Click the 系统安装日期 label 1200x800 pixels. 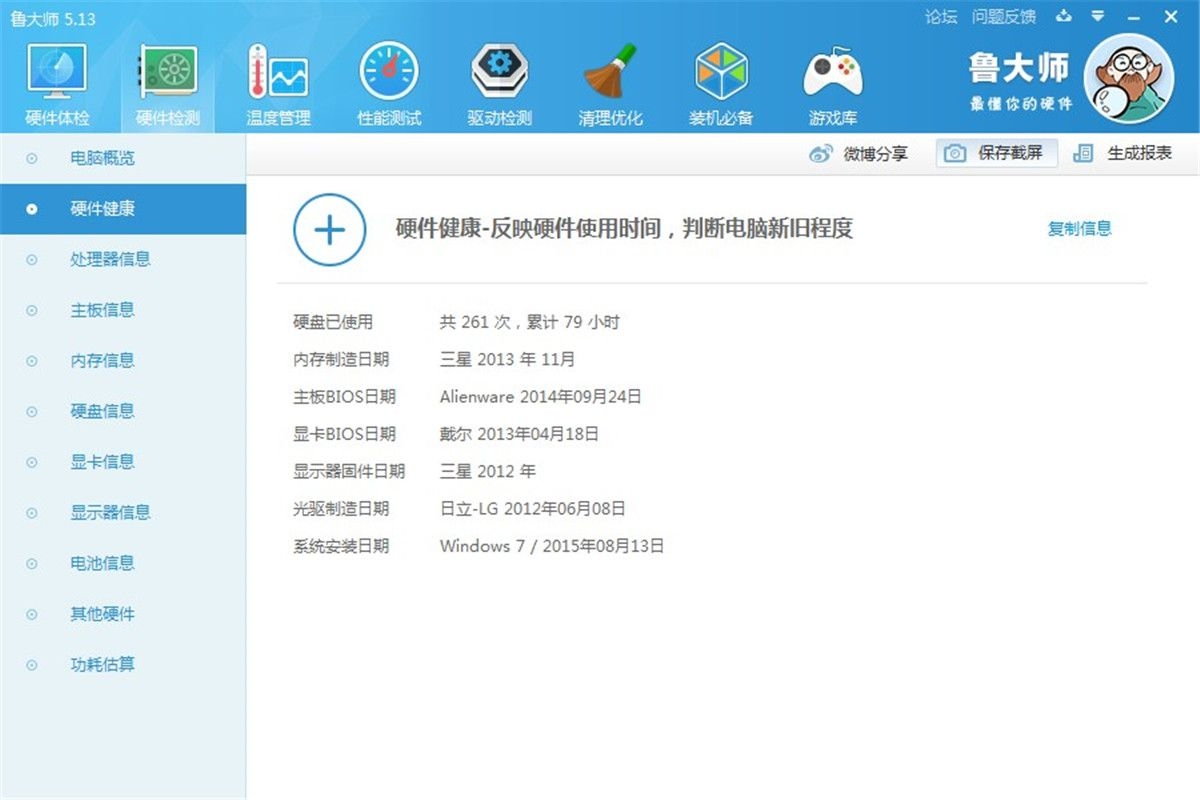pyautogui.click(x=341, y=546)
